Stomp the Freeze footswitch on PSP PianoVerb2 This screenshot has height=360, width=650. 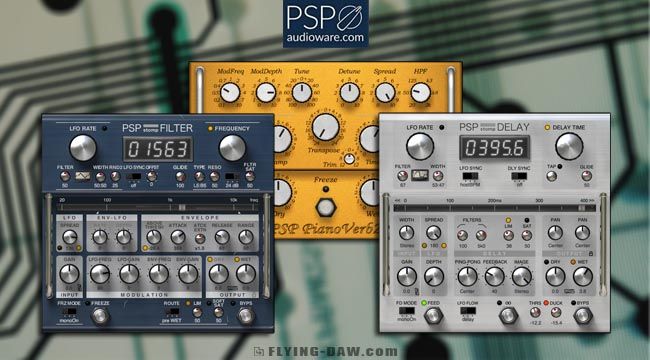325,207
